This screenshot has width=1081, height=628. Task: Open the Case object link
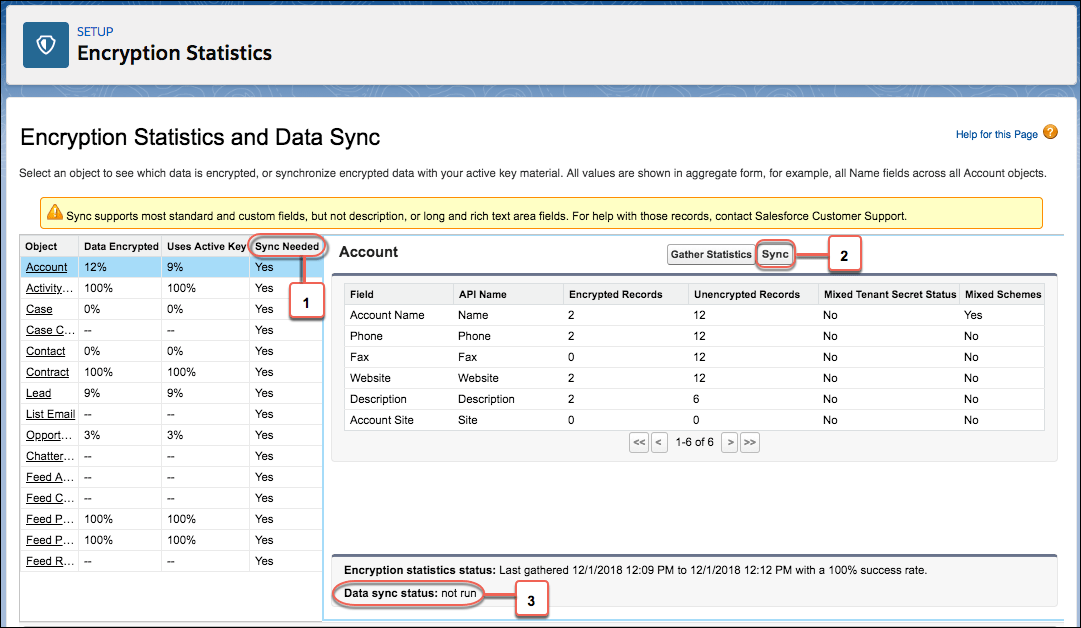click(39, 309)
